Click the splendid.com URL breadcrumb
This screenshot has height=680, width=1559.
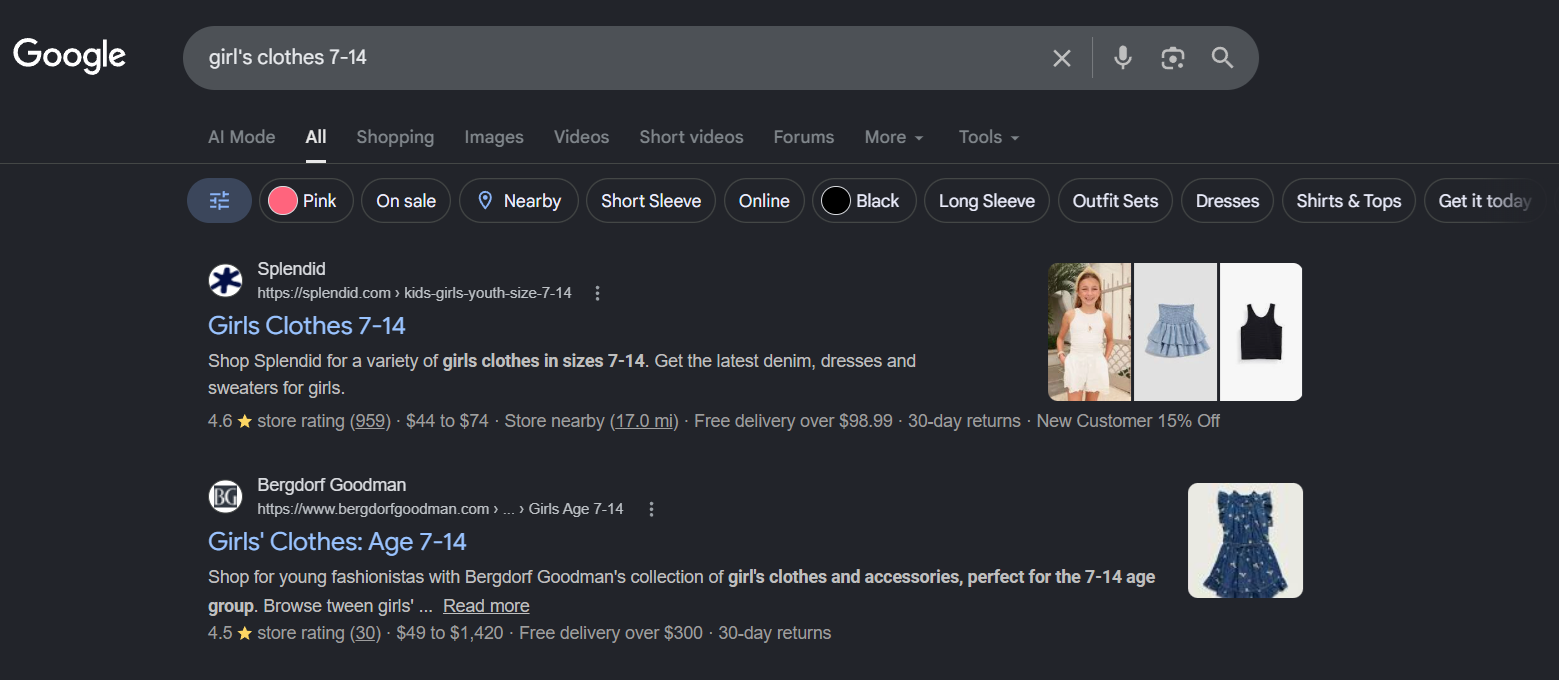(x=414, y=293)
